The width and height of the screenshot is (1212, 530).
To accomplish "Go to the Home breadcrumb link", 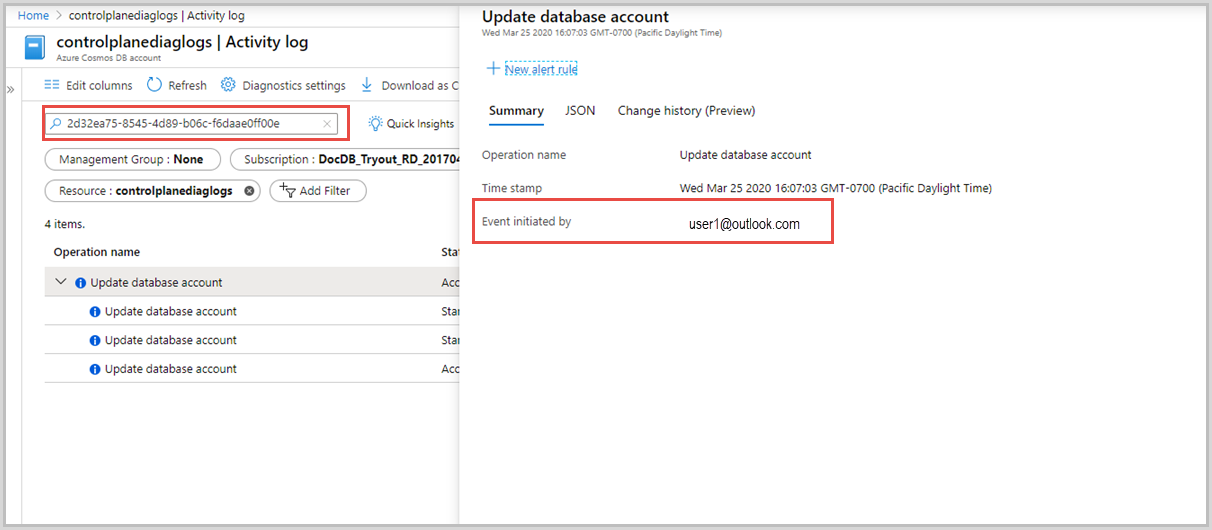I will pyautogui.click(x=33, y=16).
